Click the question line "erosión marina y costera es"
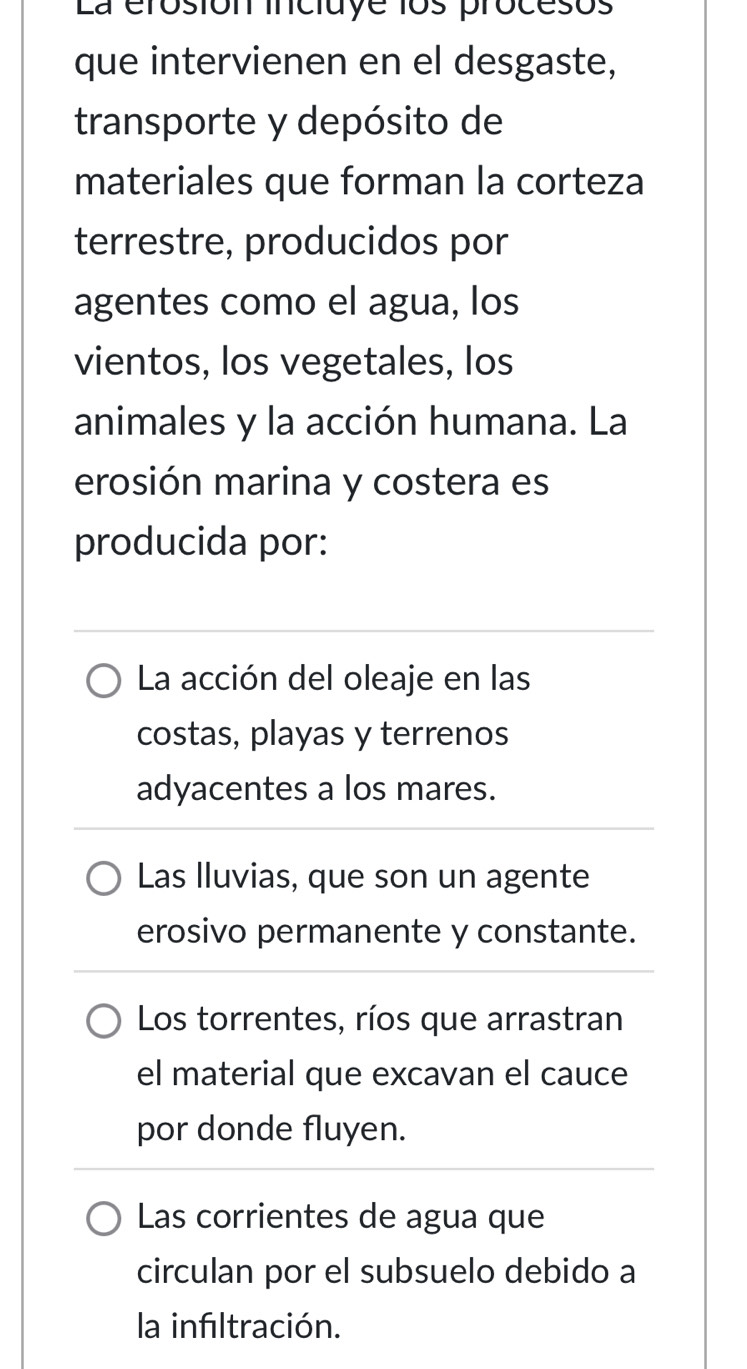 point(312,482)
